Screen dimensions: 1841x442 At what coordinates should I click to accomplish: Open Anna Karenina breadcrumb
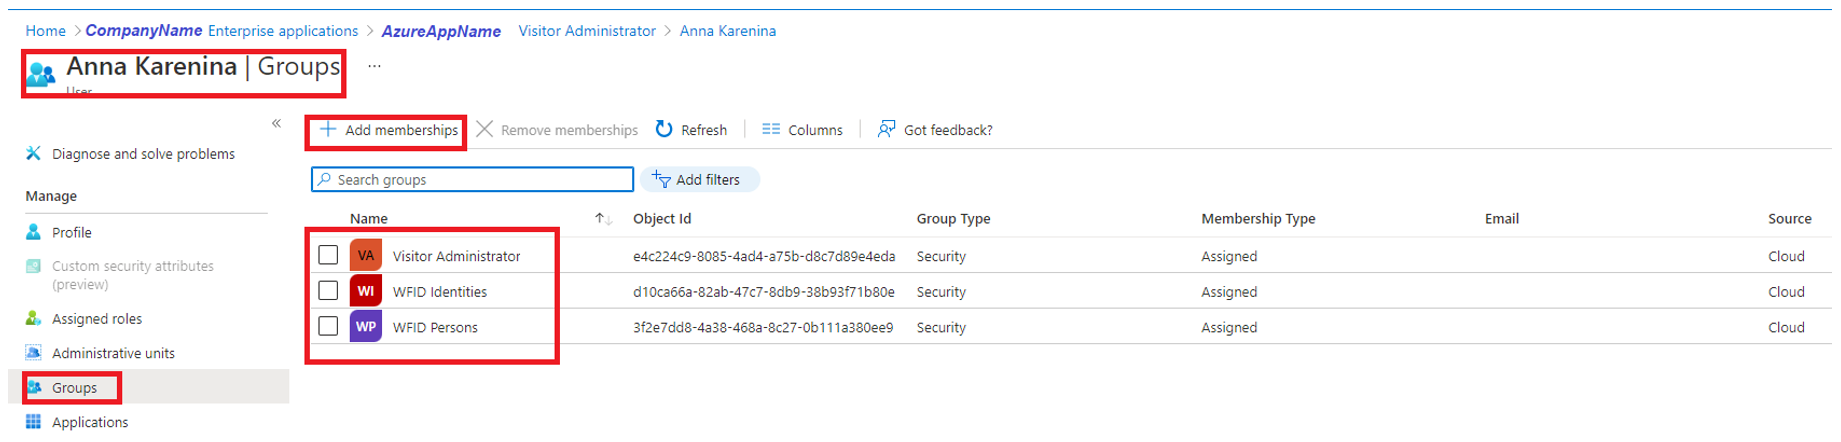[728, 31]
